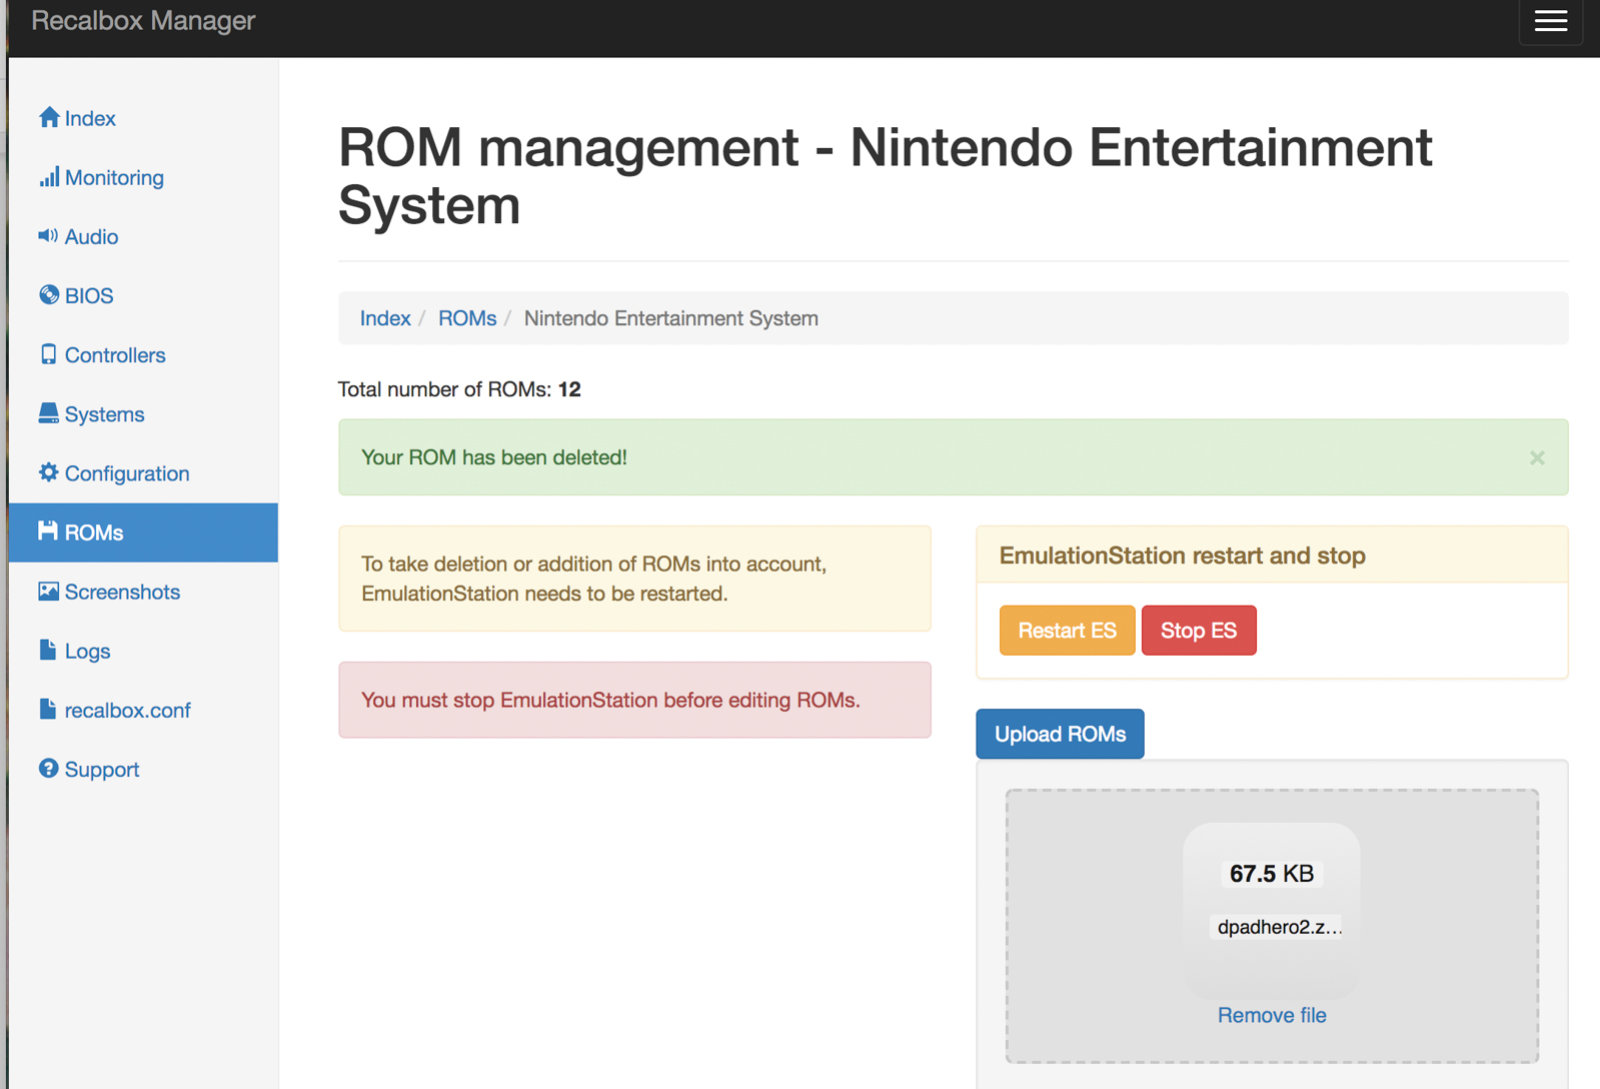Image resolution: width=1600 pixels, height=1089 pixels.
Task: Click the Remove file link
Action: pyautogui.click(x=1271, y=1015)
